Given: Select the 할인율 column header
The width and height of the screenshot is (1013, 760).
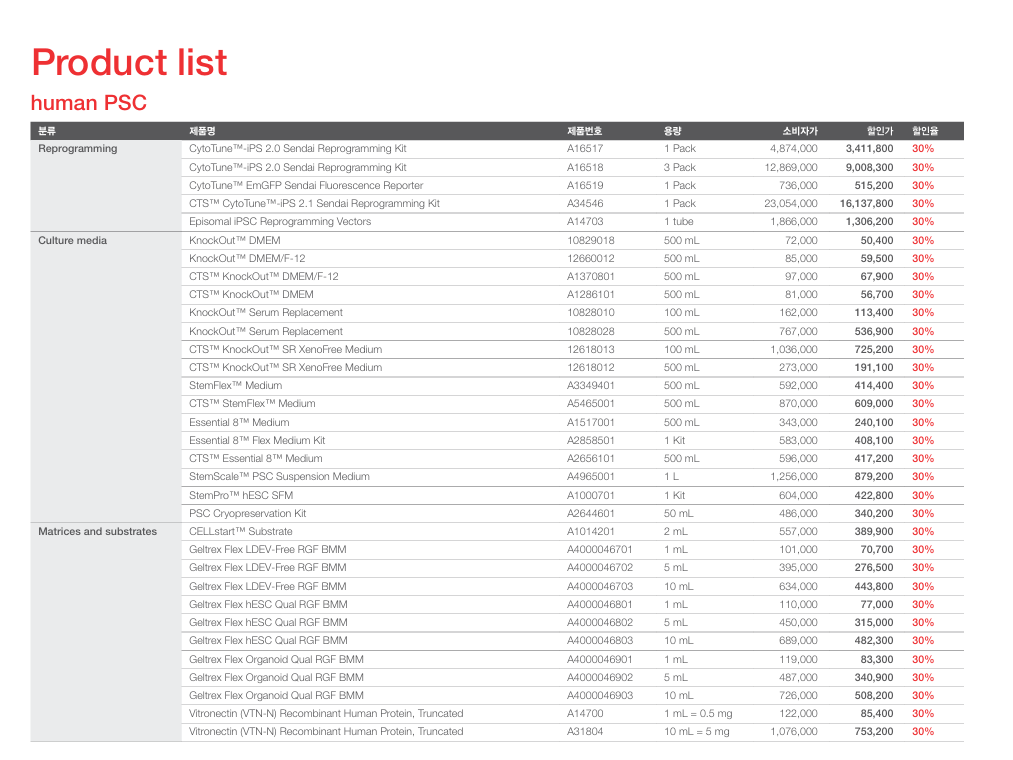Looking at the screenshot, I should tap(923, 131).
